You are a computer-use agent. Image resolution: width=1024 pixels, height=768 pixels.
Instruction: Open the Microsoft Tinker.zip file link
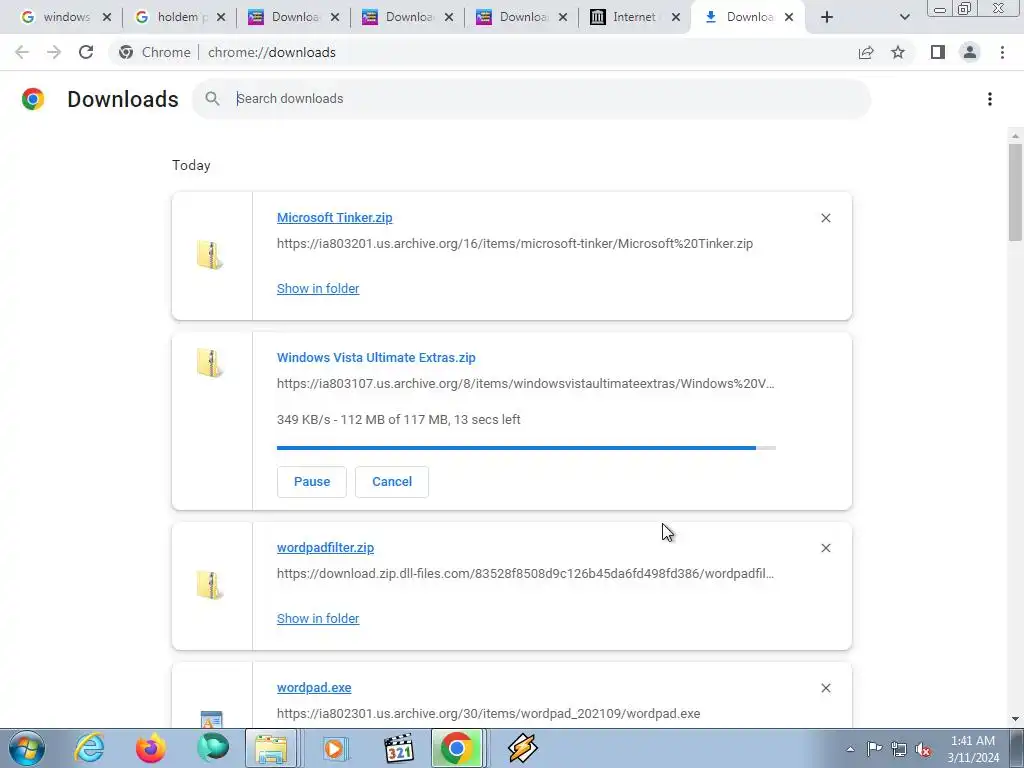tap(334, 217)
